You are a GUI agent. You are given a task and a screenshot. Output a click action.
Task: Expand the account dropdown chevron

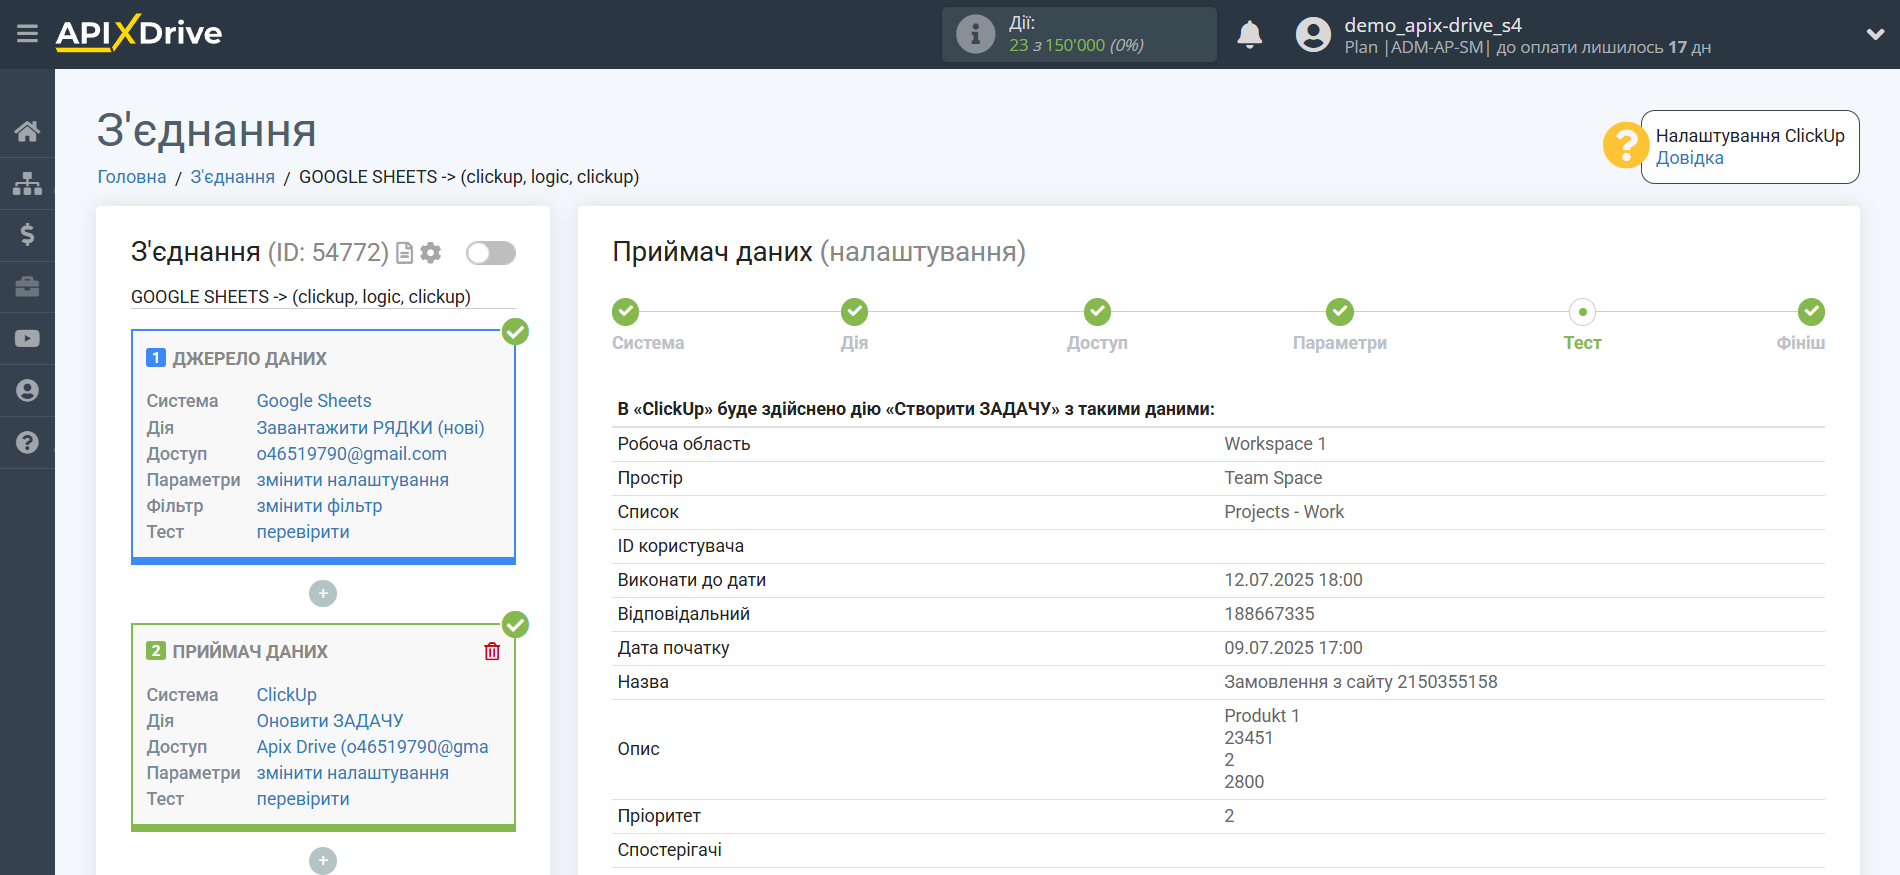point(1875,35)
